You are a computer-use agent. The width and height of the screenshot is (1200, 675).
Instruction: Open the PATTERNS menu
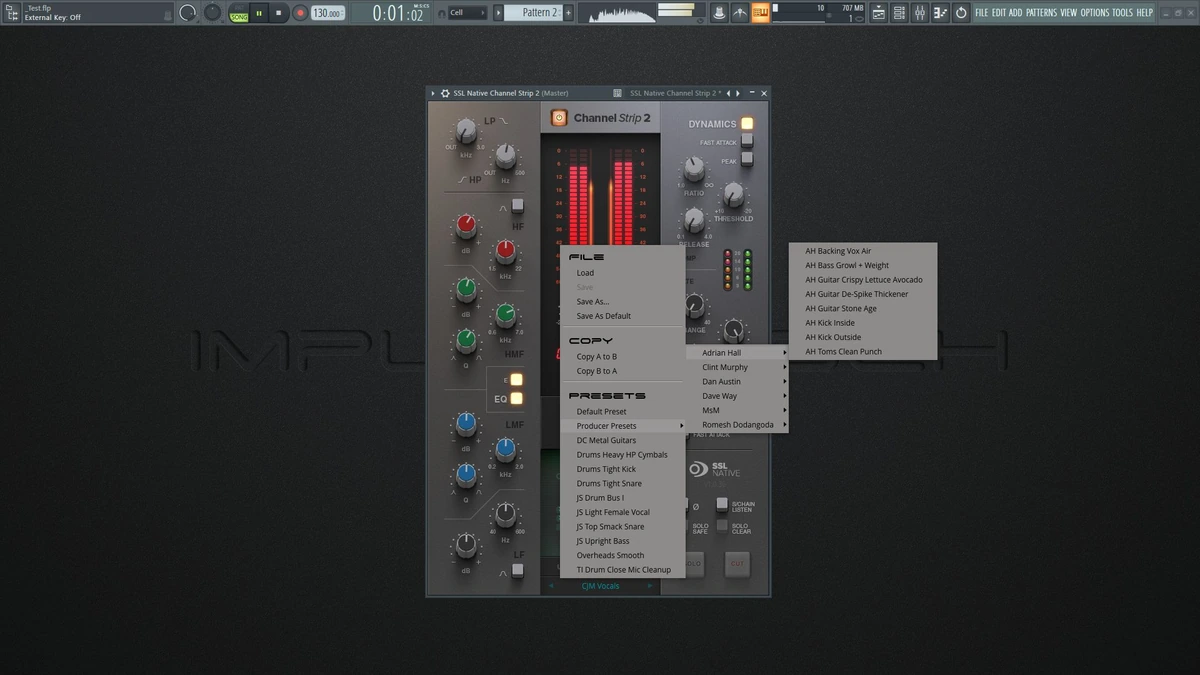[x=1041, y=13]
